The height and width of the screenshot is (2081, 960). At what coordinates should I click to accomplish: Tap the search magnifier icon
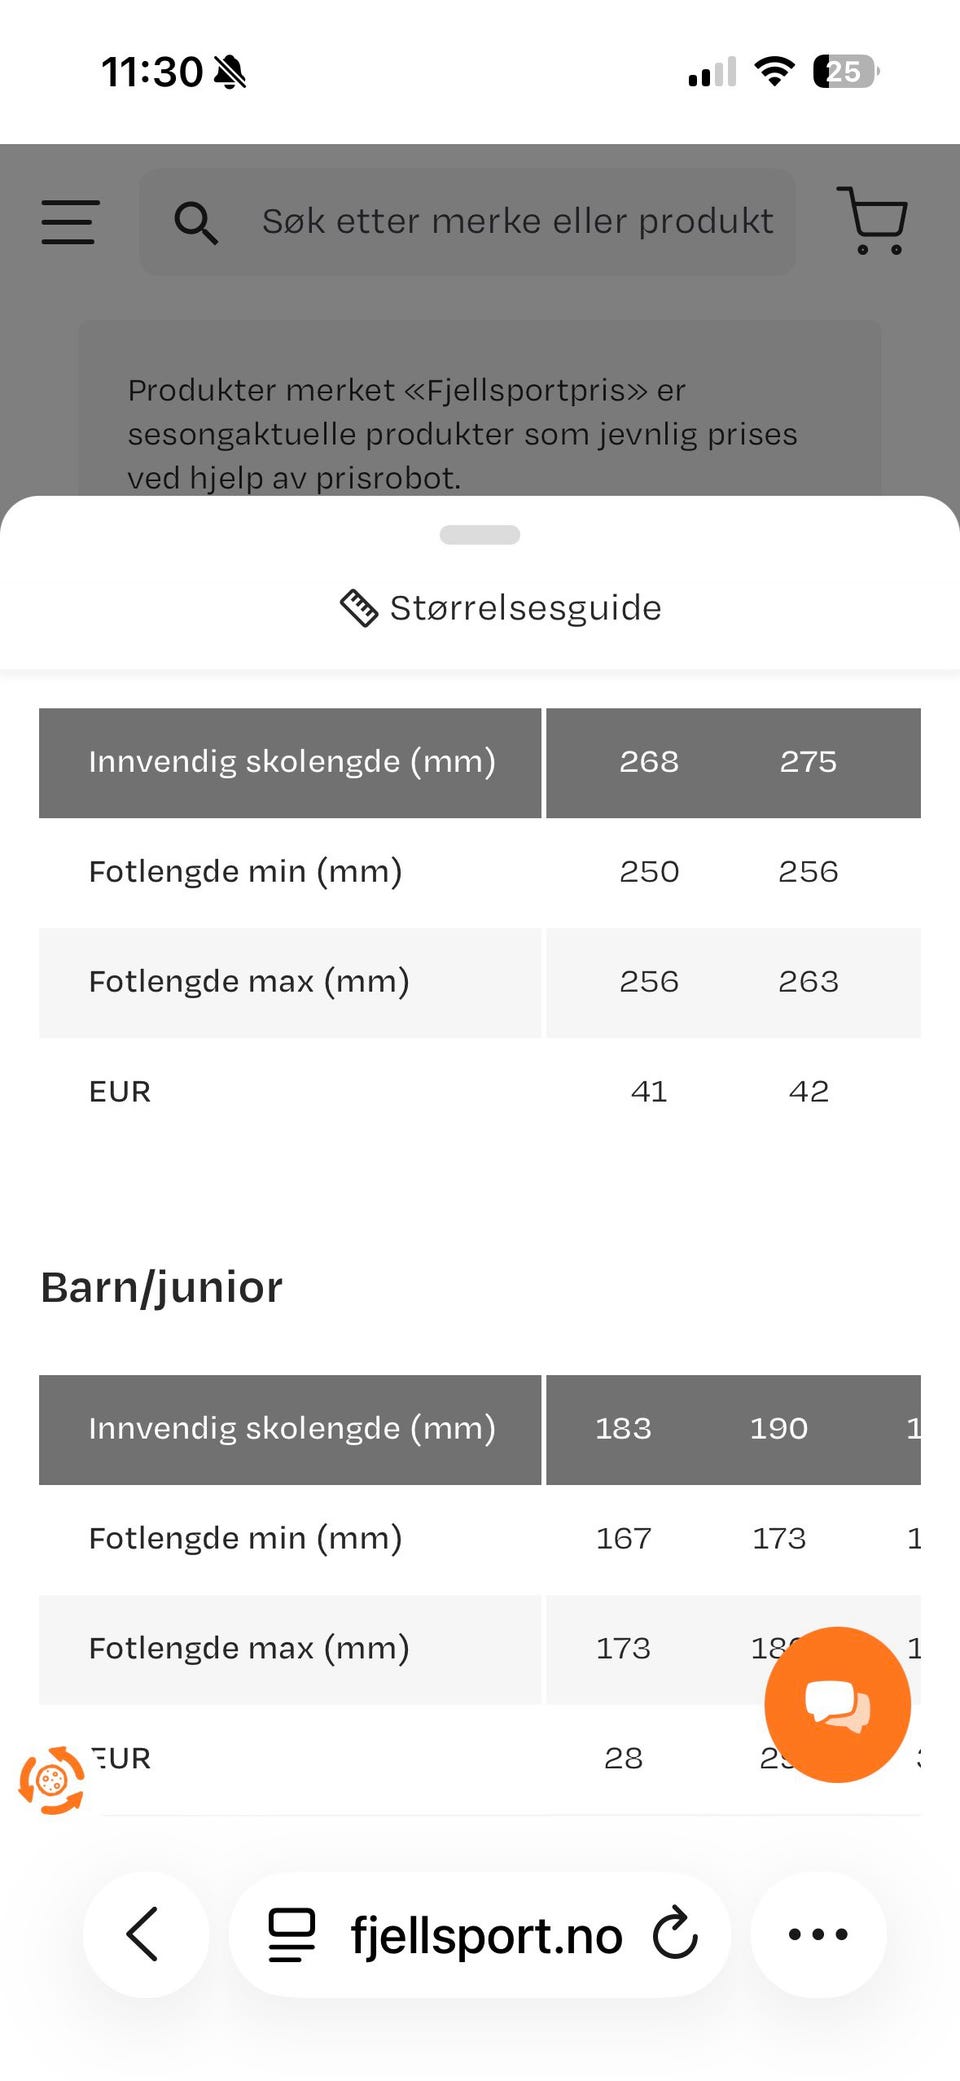(x=195, y=222)
